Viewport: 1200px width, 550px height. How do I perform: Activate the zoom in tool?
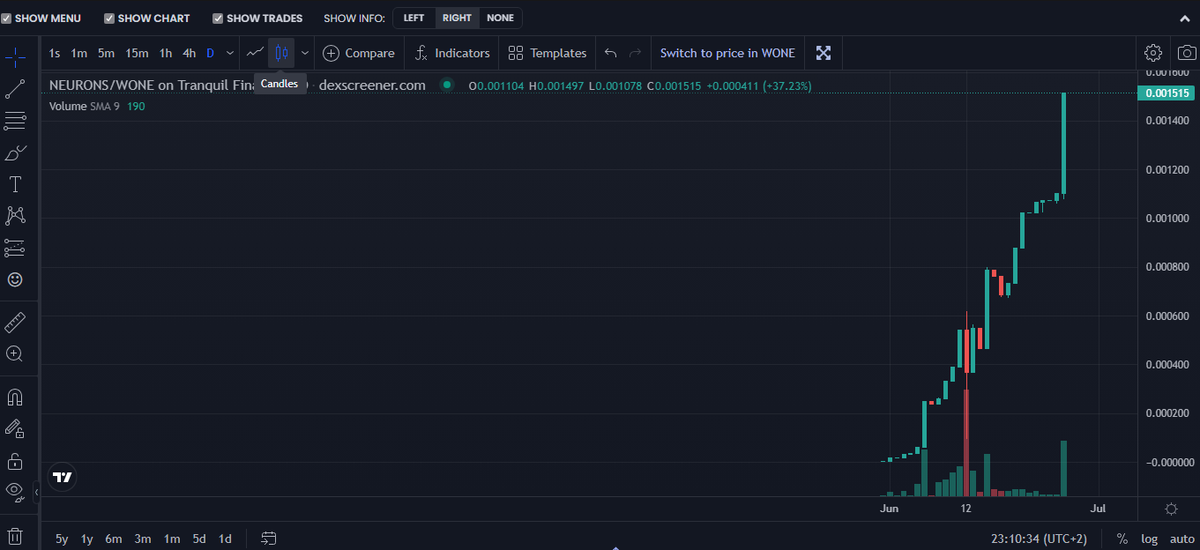click(x=15, y=354)
